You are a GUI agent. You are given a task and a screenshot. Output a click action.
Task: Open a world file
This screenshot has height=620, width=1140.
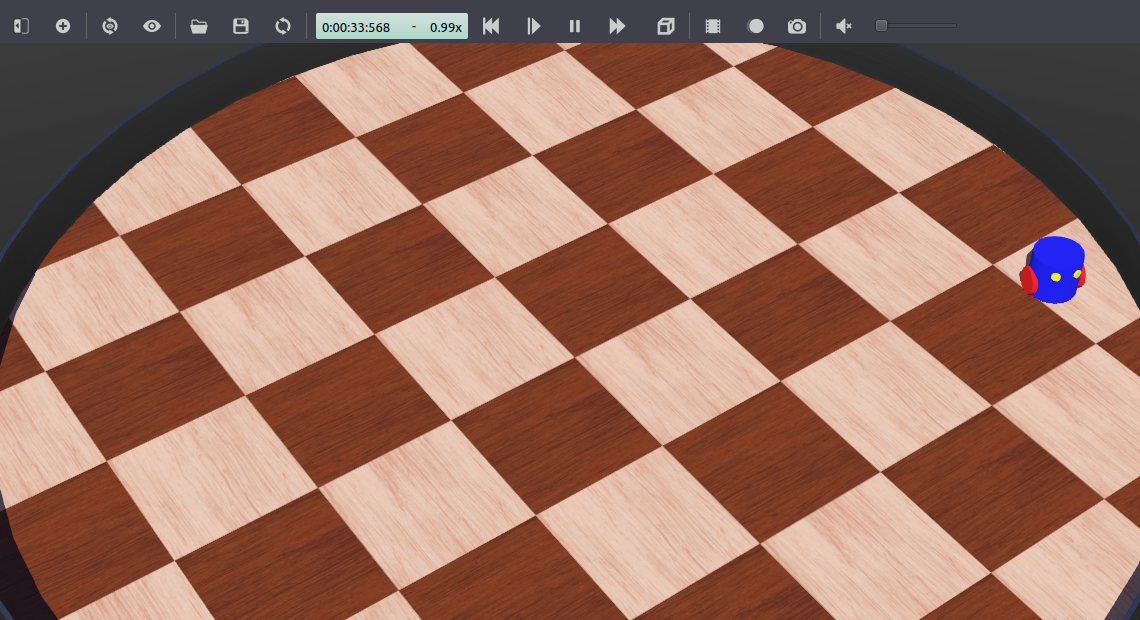point(197,26)
